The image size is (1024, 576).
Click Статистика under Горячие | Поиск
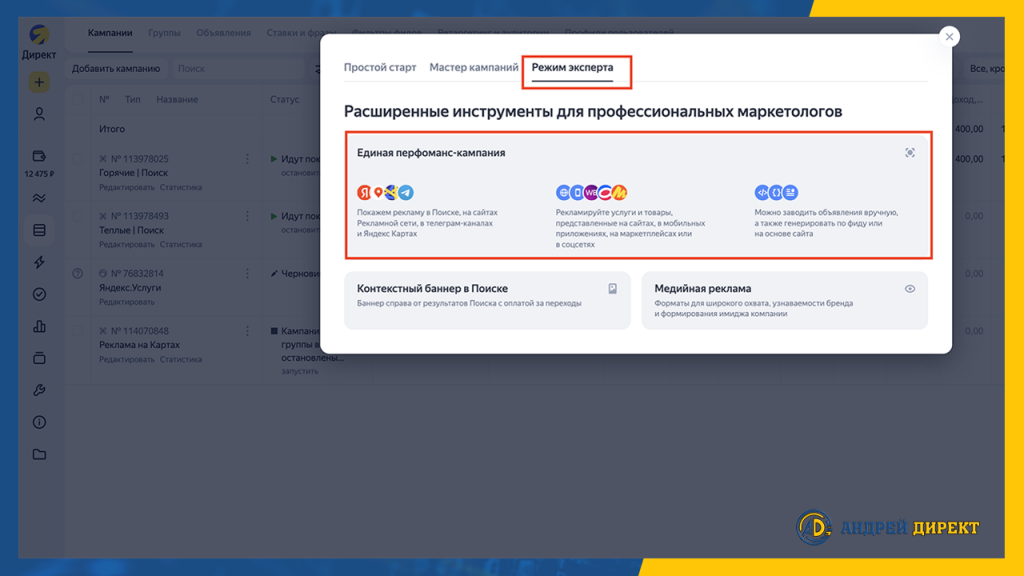tap(181, 187)
